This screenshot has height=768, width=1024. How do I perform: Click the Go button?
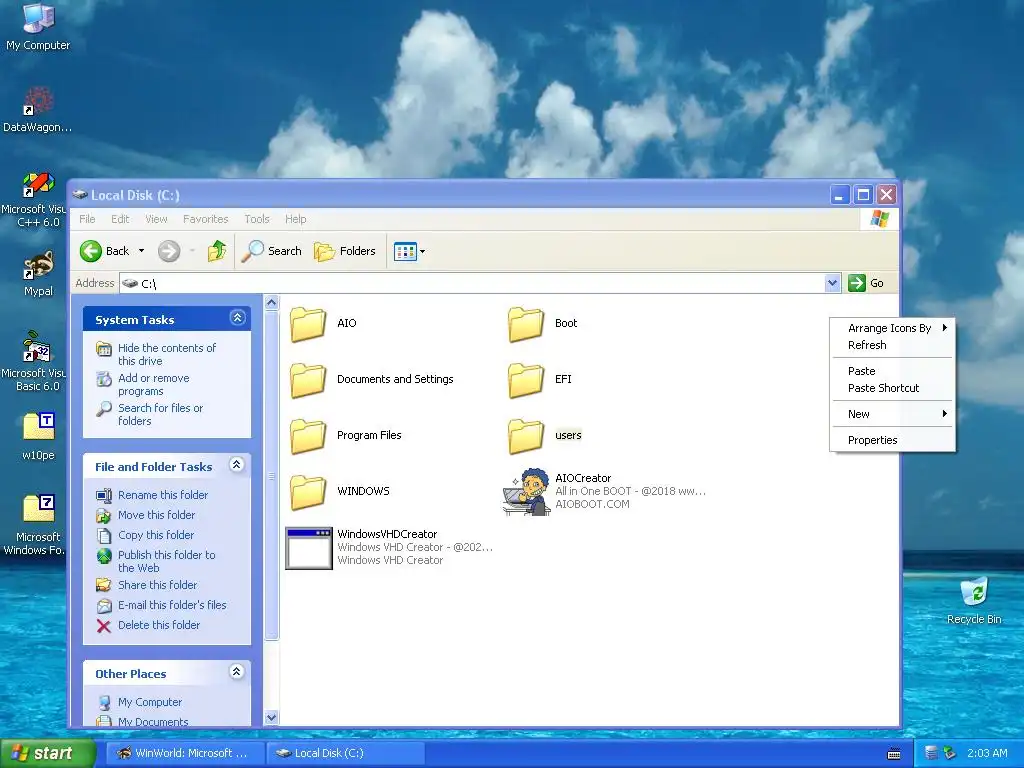[x=867, y=283]
